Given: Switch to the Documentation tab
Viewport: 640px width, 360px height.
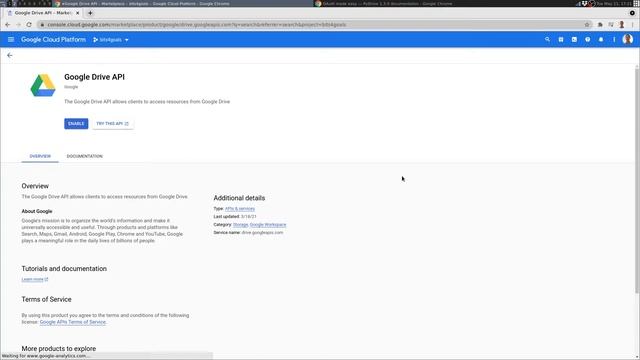Looking at the screenshot, I should (x=84, y=156).
